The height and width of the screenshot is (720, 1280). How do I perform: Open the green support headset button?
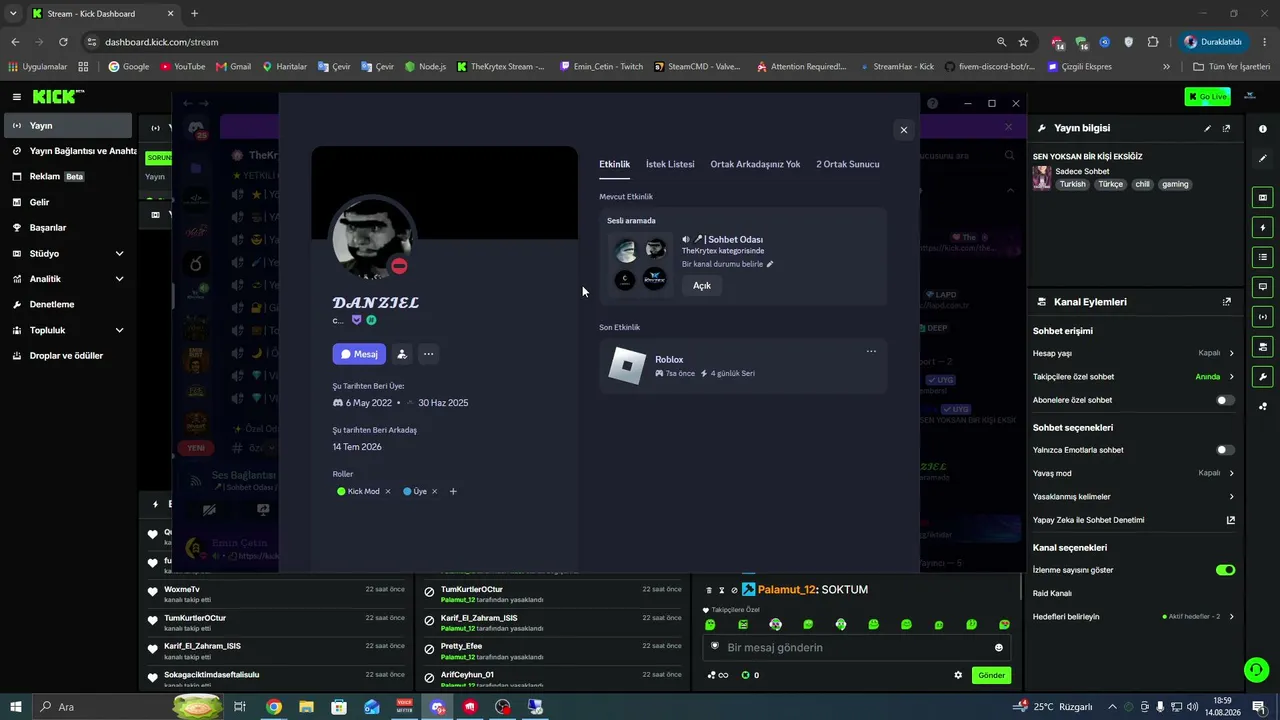[x=1255, y=669]
